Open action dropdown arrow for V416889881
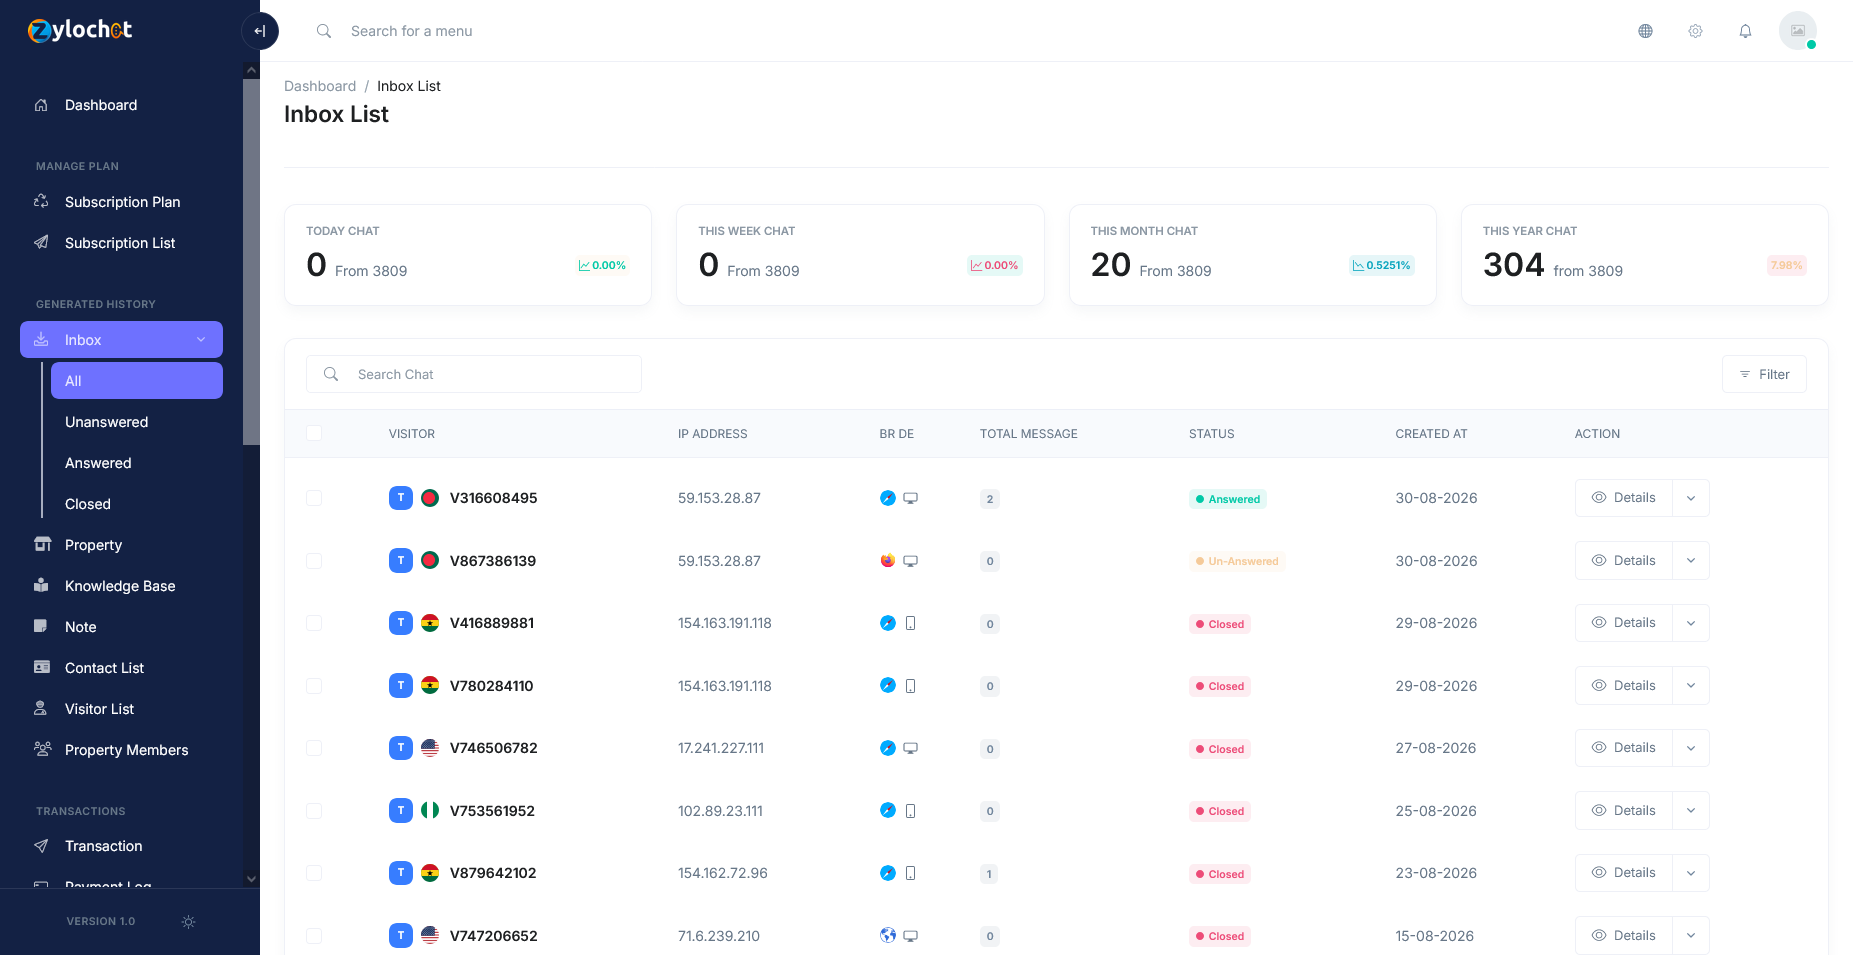Image resolution: width=1853 pixels, height=955 pixels. (x=1691, y=623)
